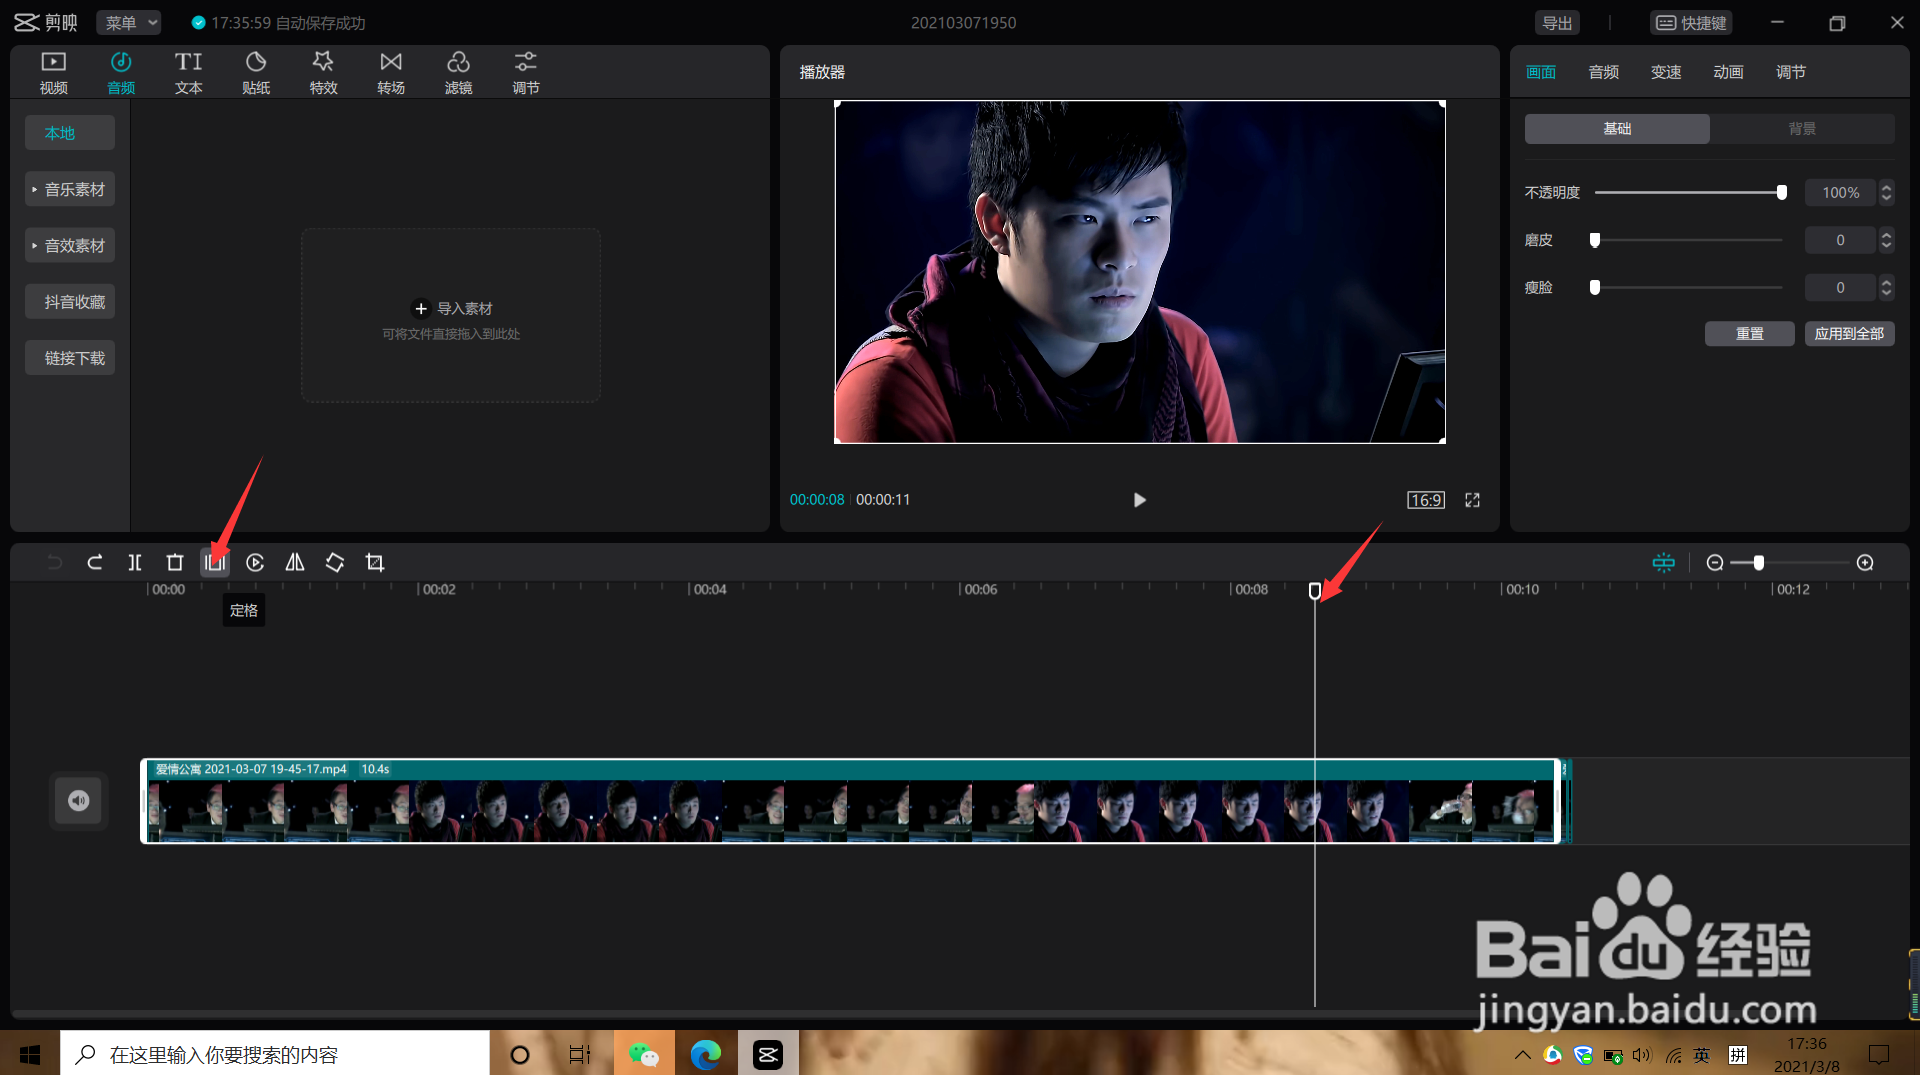Zoom in the timeline with plus icon
Image resolution: width=1920 pixels, height=1075 pixels.
tap(1865, 563)
